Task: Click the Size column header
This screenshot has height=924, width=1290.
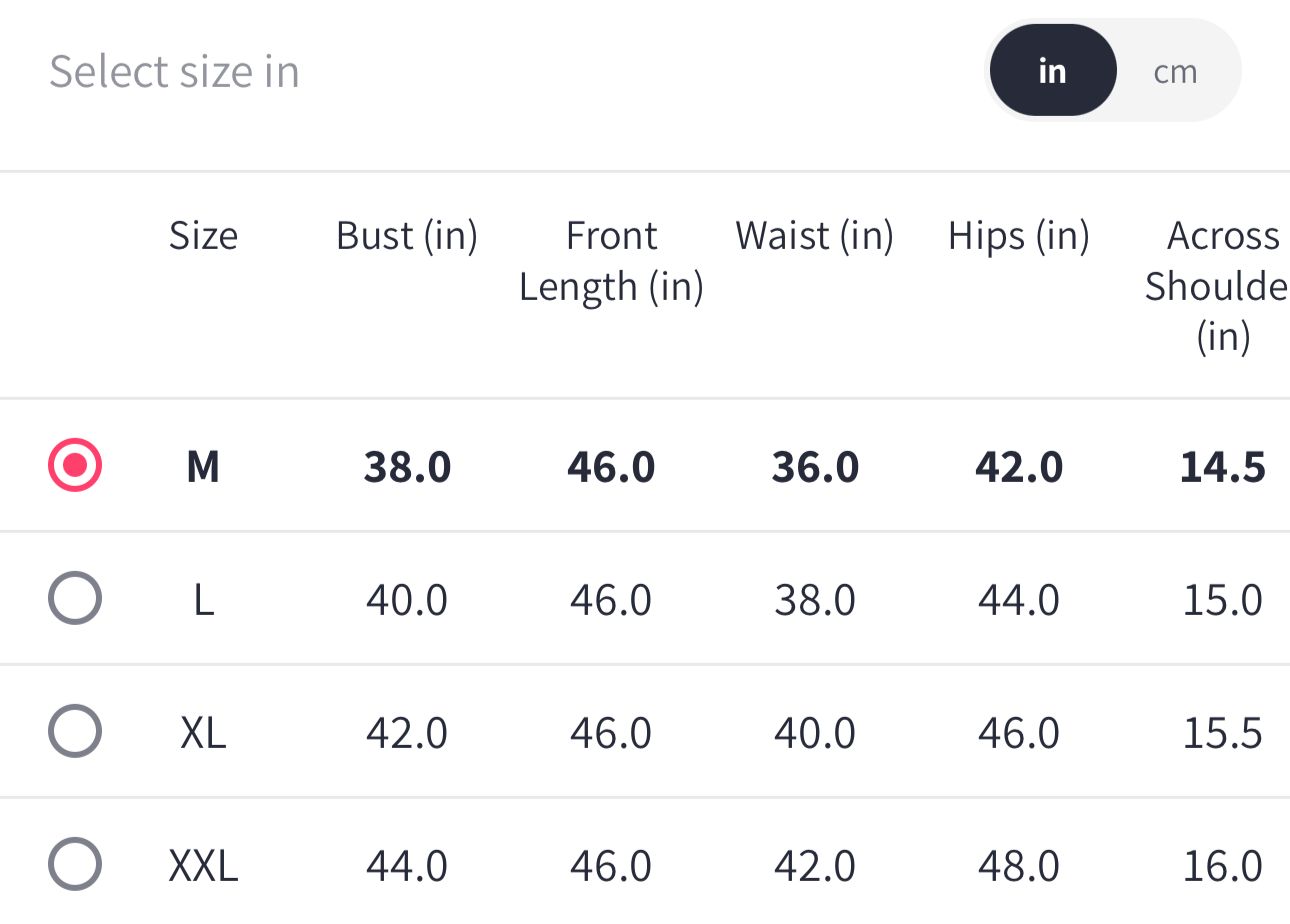Action: point(203,236)
